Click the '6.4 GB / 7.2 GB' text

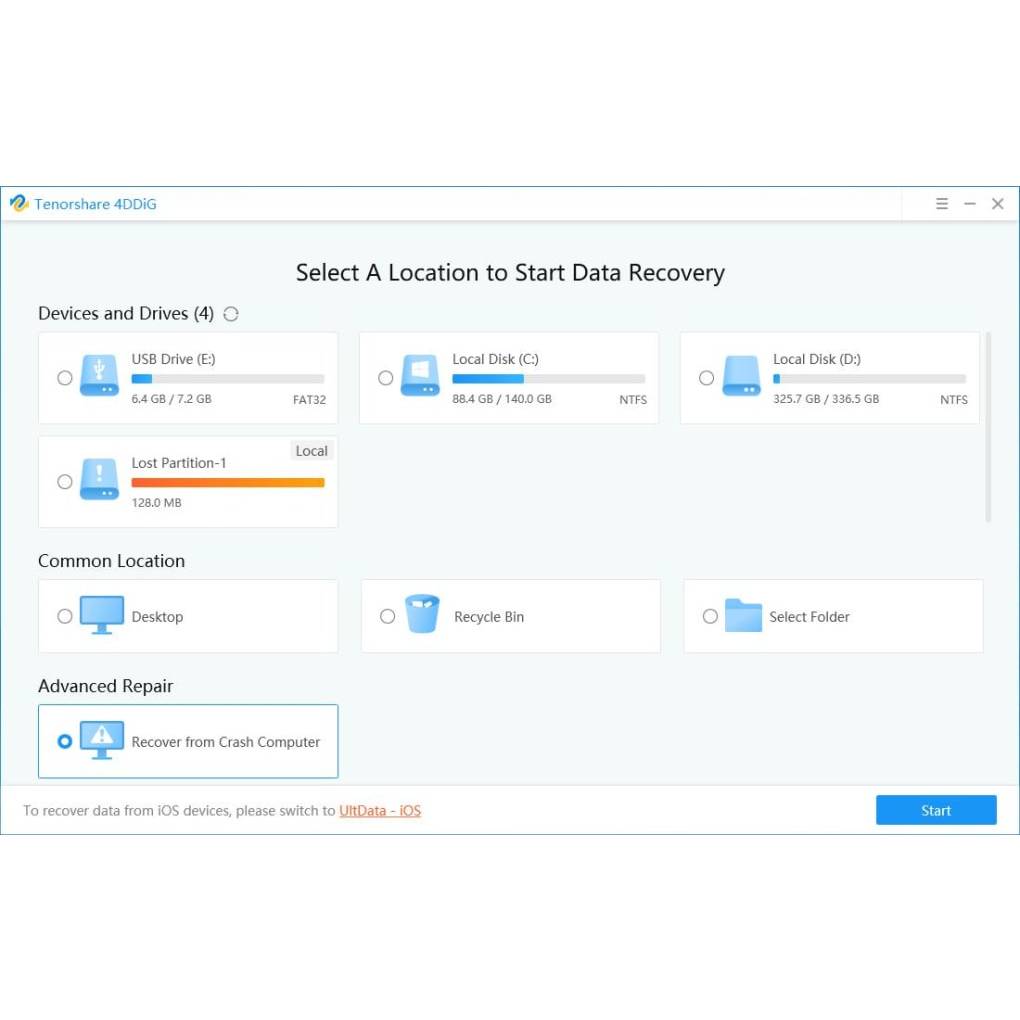[x=171, y=399]
